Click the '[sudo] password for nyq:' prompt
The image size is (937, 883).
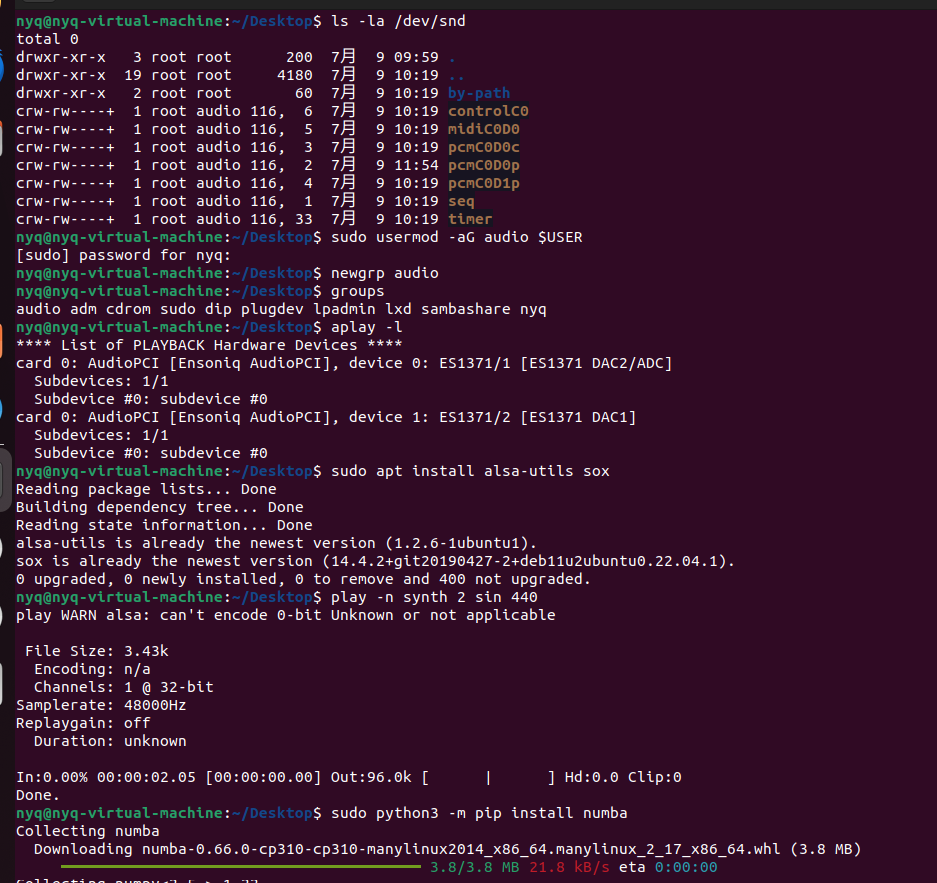(x=123, y=255)
